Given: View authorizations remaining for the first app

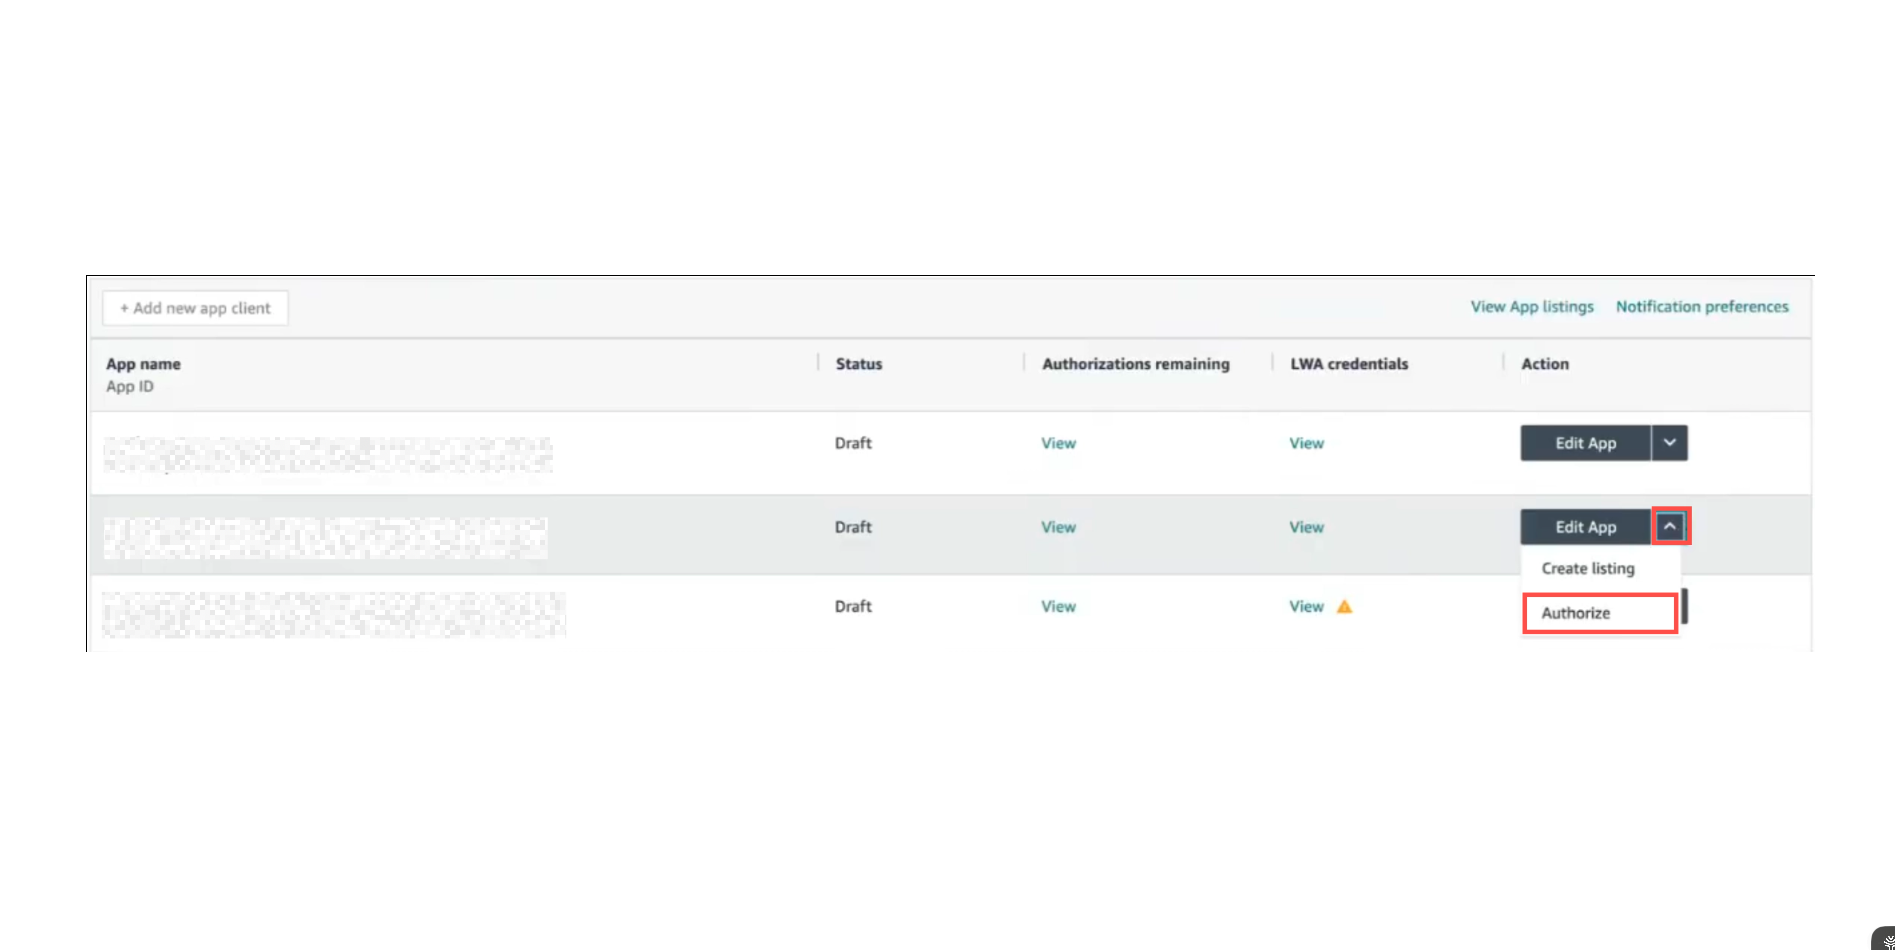Looking at the screenshot, I should tap(1058, 443).
